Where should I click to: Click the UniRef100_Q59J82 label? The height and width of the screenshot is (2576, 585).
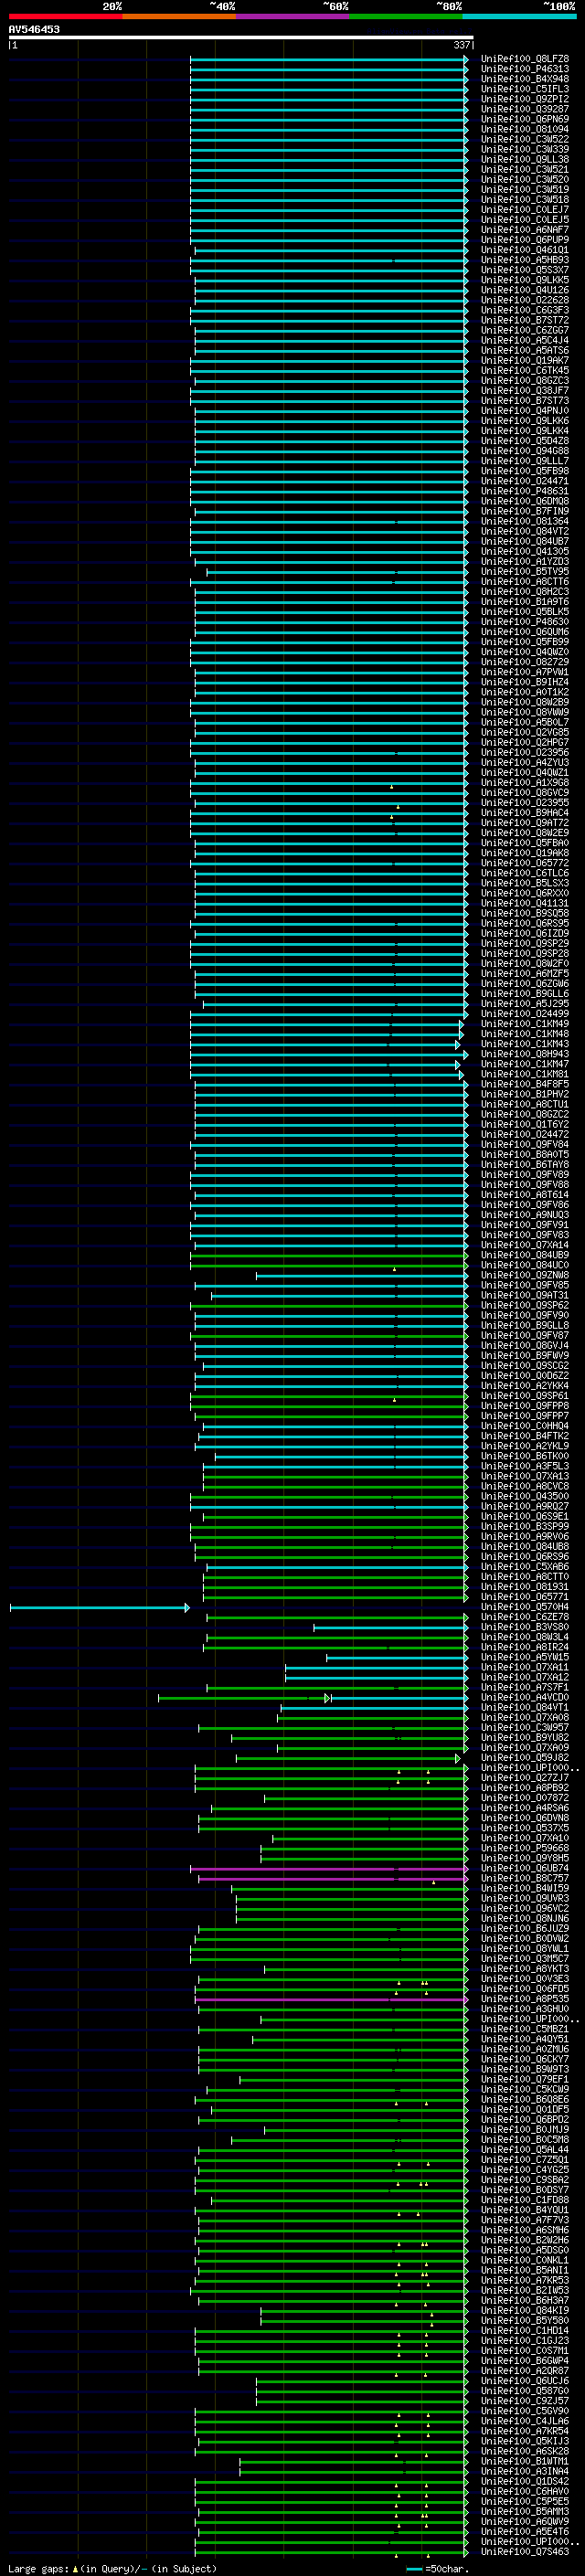point(525,1758)
